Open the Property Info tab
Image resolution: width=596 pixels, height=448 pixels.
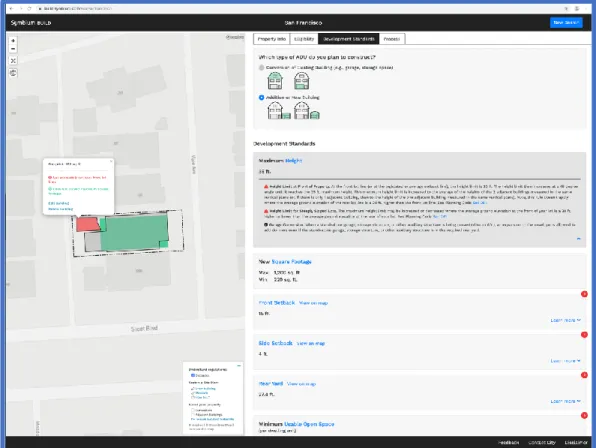pyautogui.click(x=272, y=39)
